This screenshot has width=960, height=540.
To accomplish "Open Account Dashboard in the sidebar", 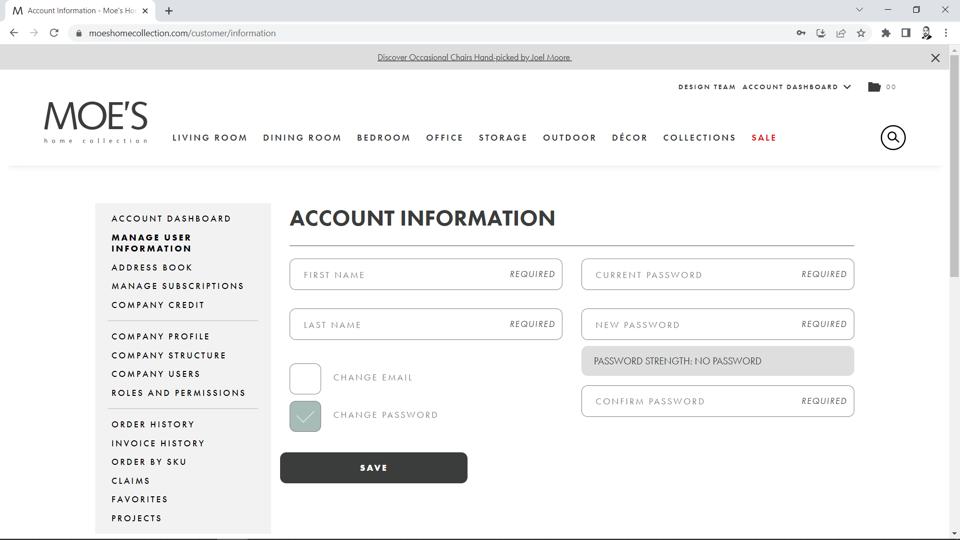I will [171, 219].
